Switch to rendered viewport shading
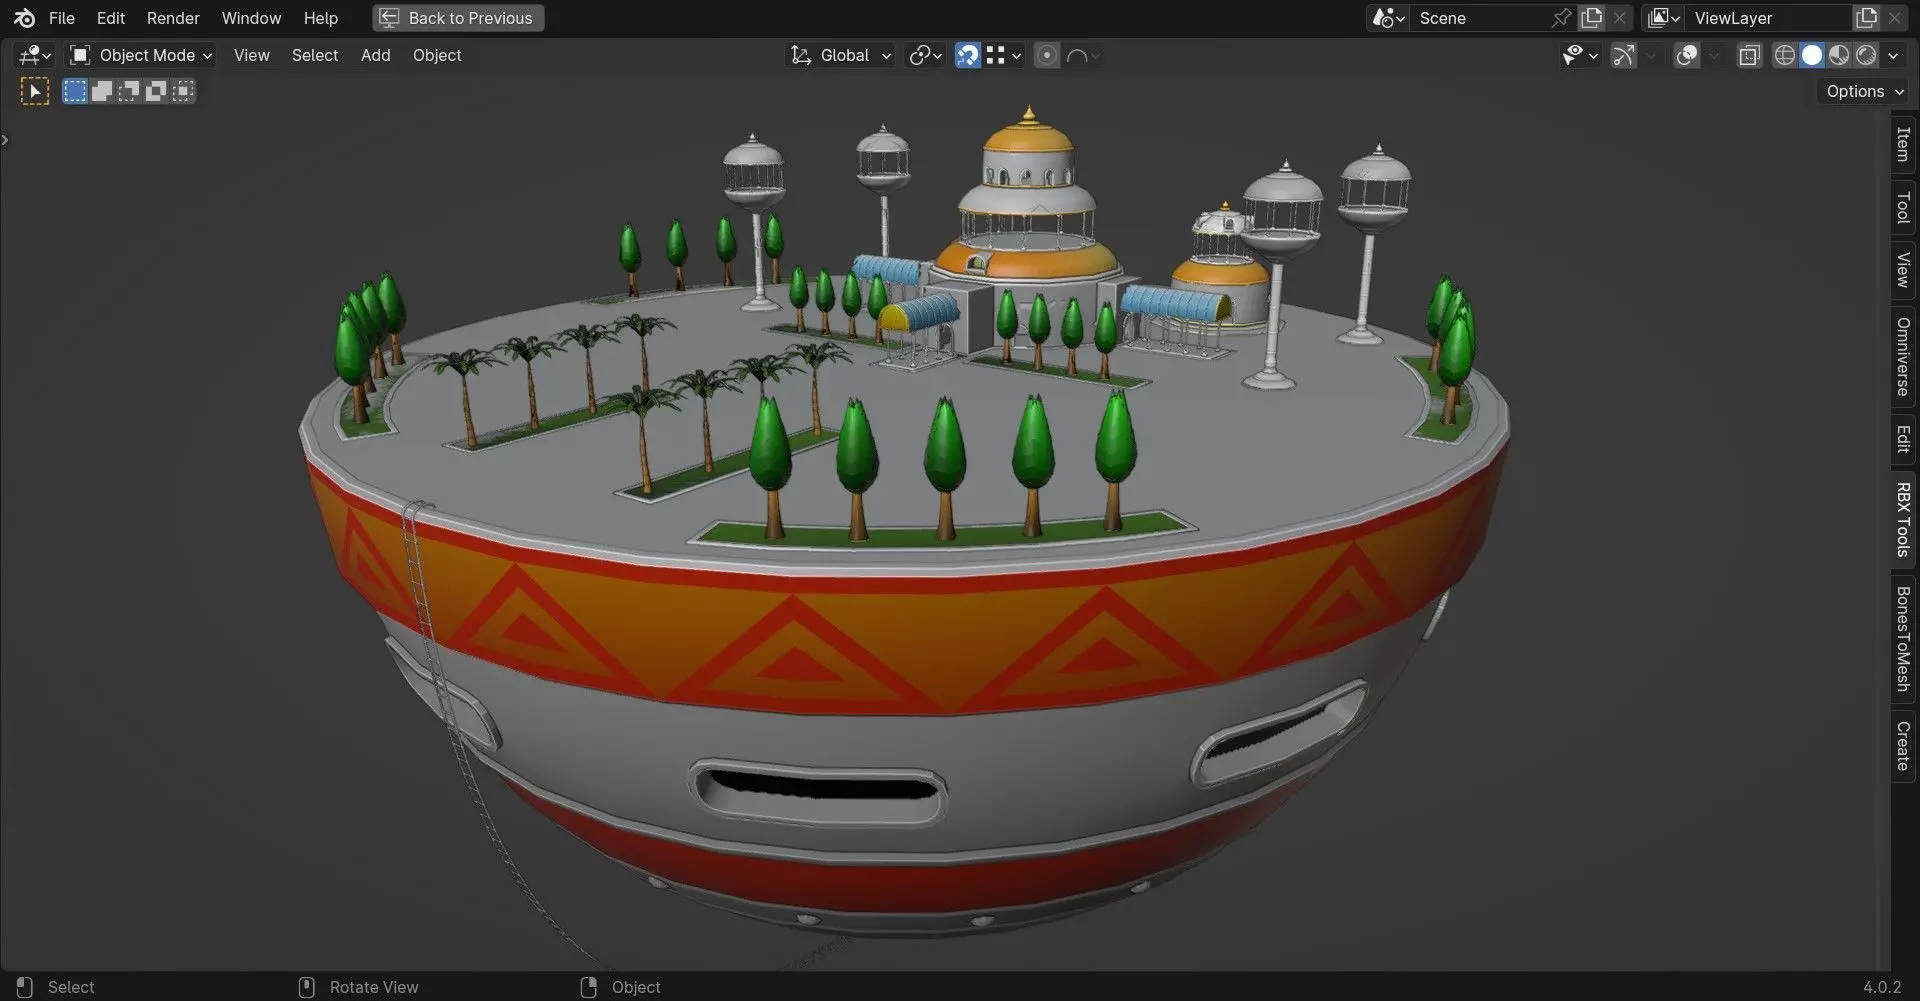The image size is (1920, 1001). point(1866,55)
